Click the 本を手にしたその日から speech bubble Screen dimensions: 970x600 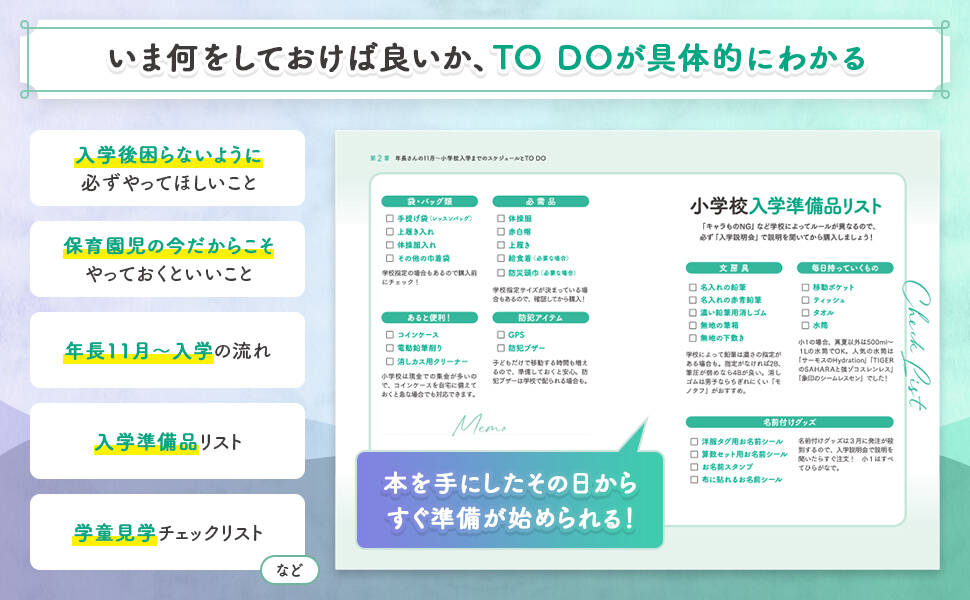509,500
